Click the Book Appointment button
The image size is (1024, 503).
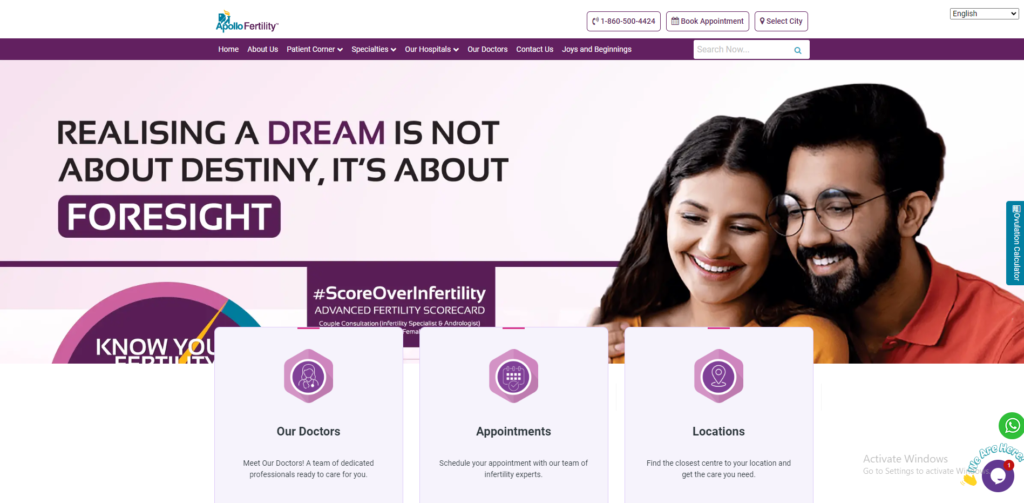pos(707,22)
